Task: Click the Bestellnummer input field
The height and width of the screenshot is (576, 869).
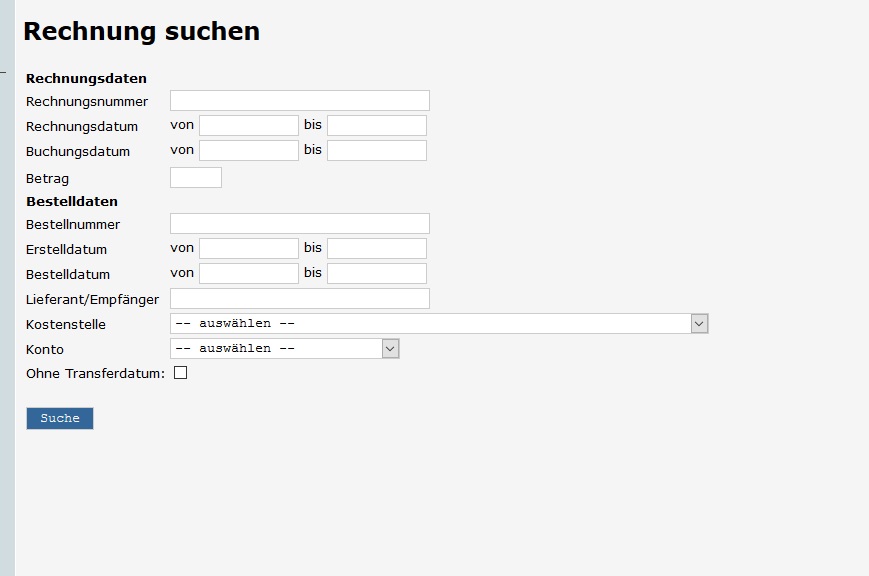Action: tap(299, 224)
